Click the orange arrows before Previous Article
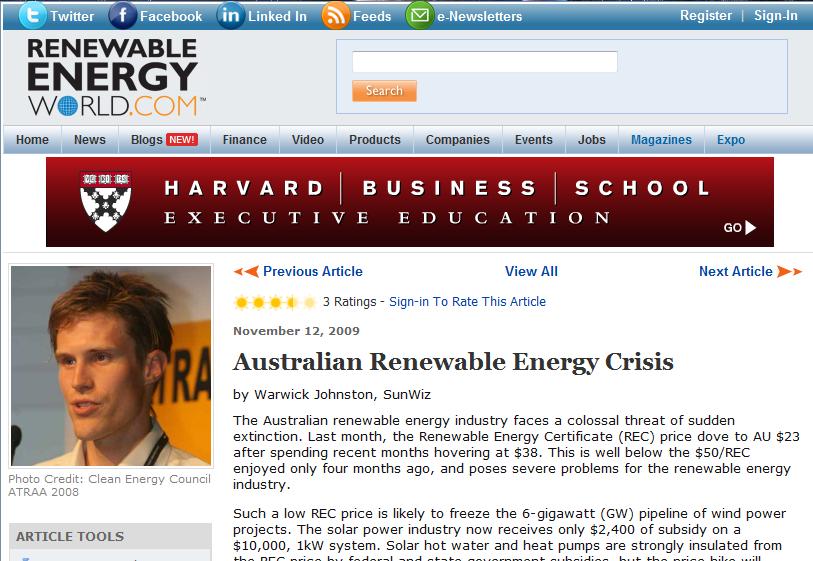This screenshot has height=561, width=813. click(x=246, y=271)
